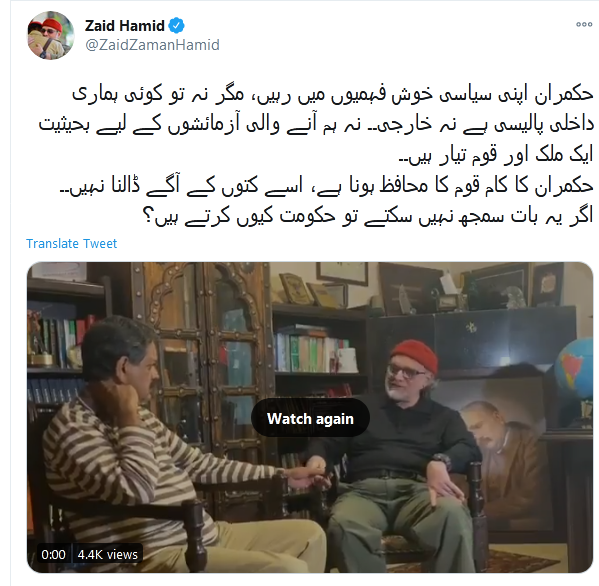Screen dimensions: 599x586
Task: Click the second line of Urdu tweet text
Action: coord(316,125)
